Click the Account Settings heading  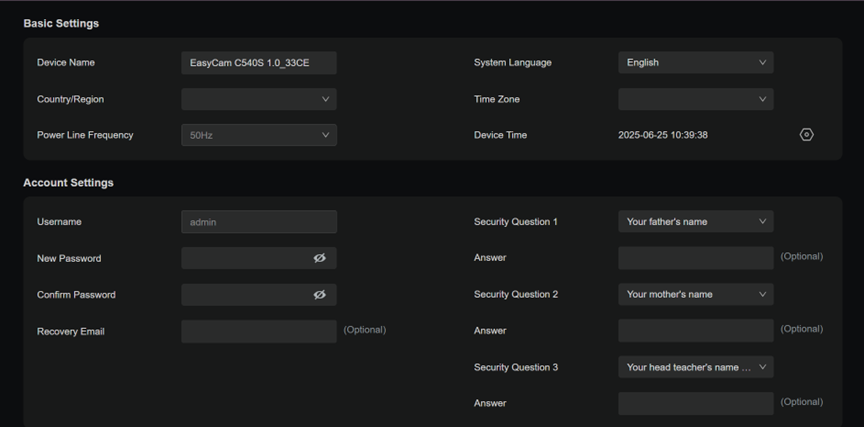(x=68, y=182)
